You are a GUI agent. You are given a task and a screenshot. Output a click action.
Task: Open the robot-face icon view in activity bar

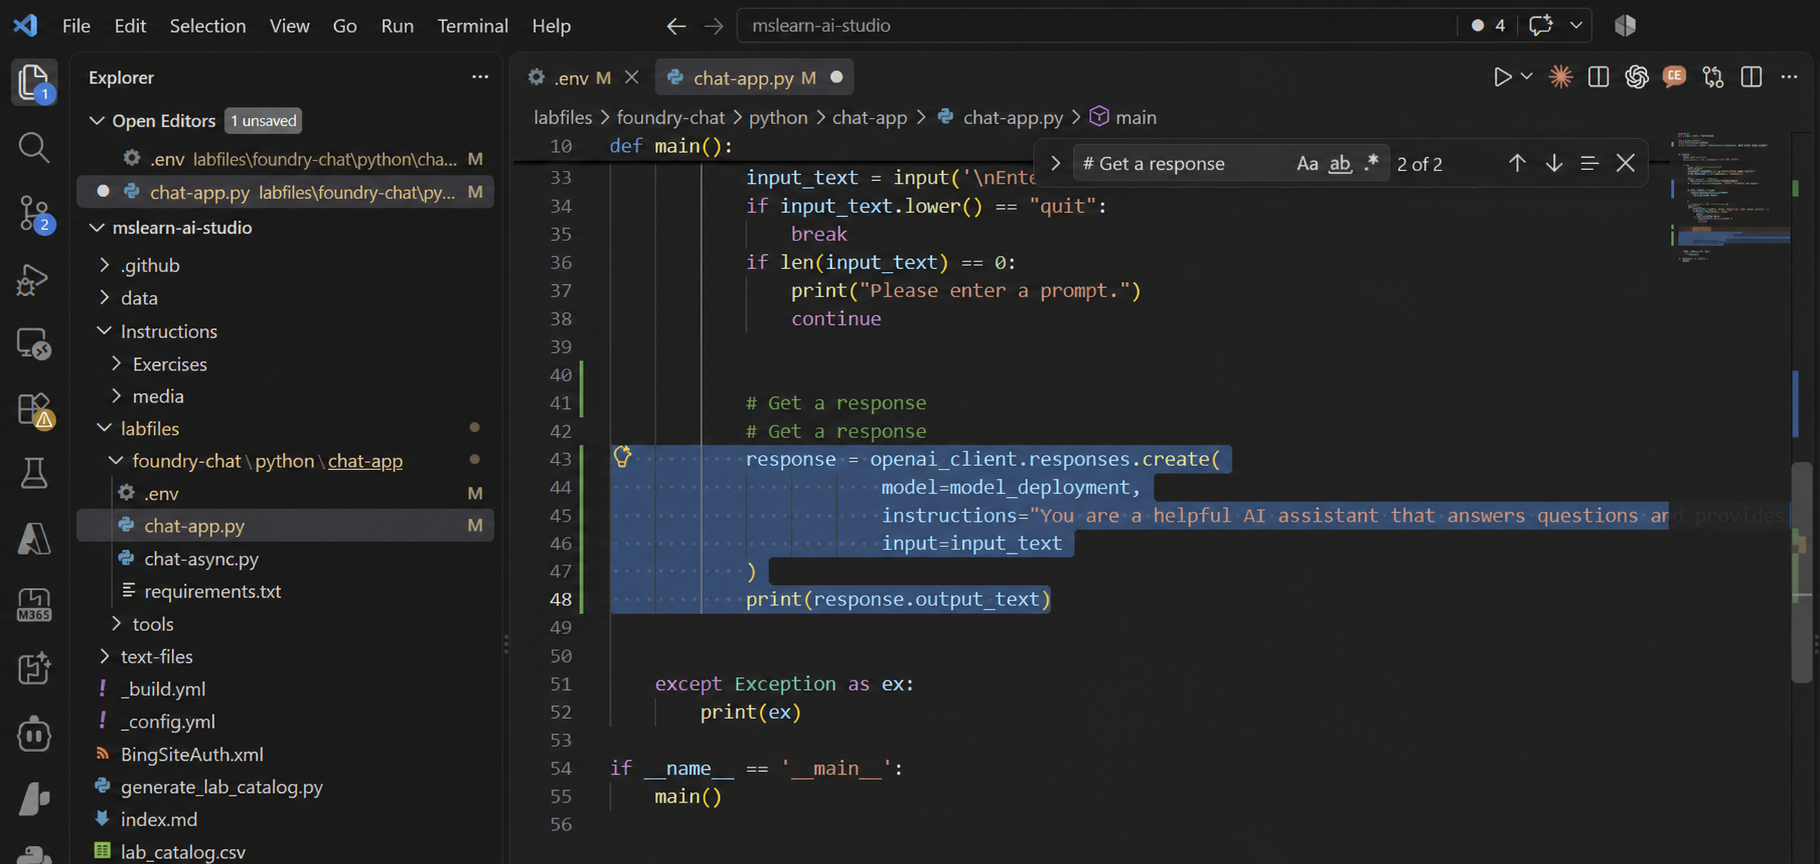click(34, 734)
